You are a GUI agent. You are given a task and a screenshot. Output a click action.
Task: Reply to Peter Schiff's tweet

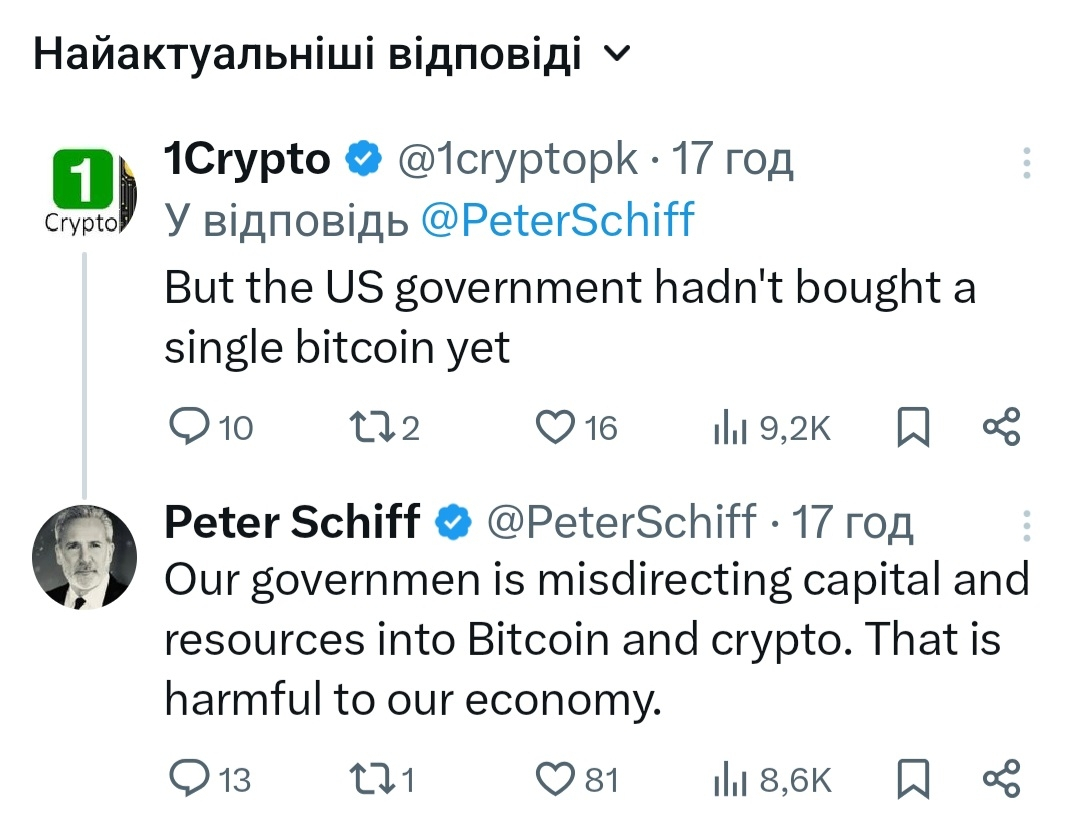(x=186, y=779)
